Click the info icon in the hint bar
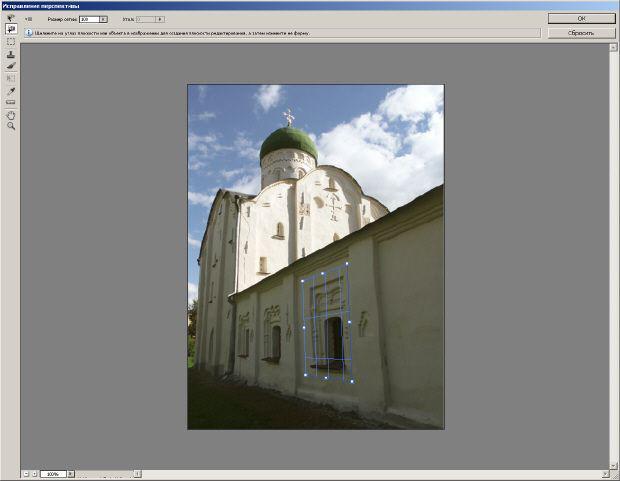The width and height of the screenshot is (620, 481). point(29,33)
